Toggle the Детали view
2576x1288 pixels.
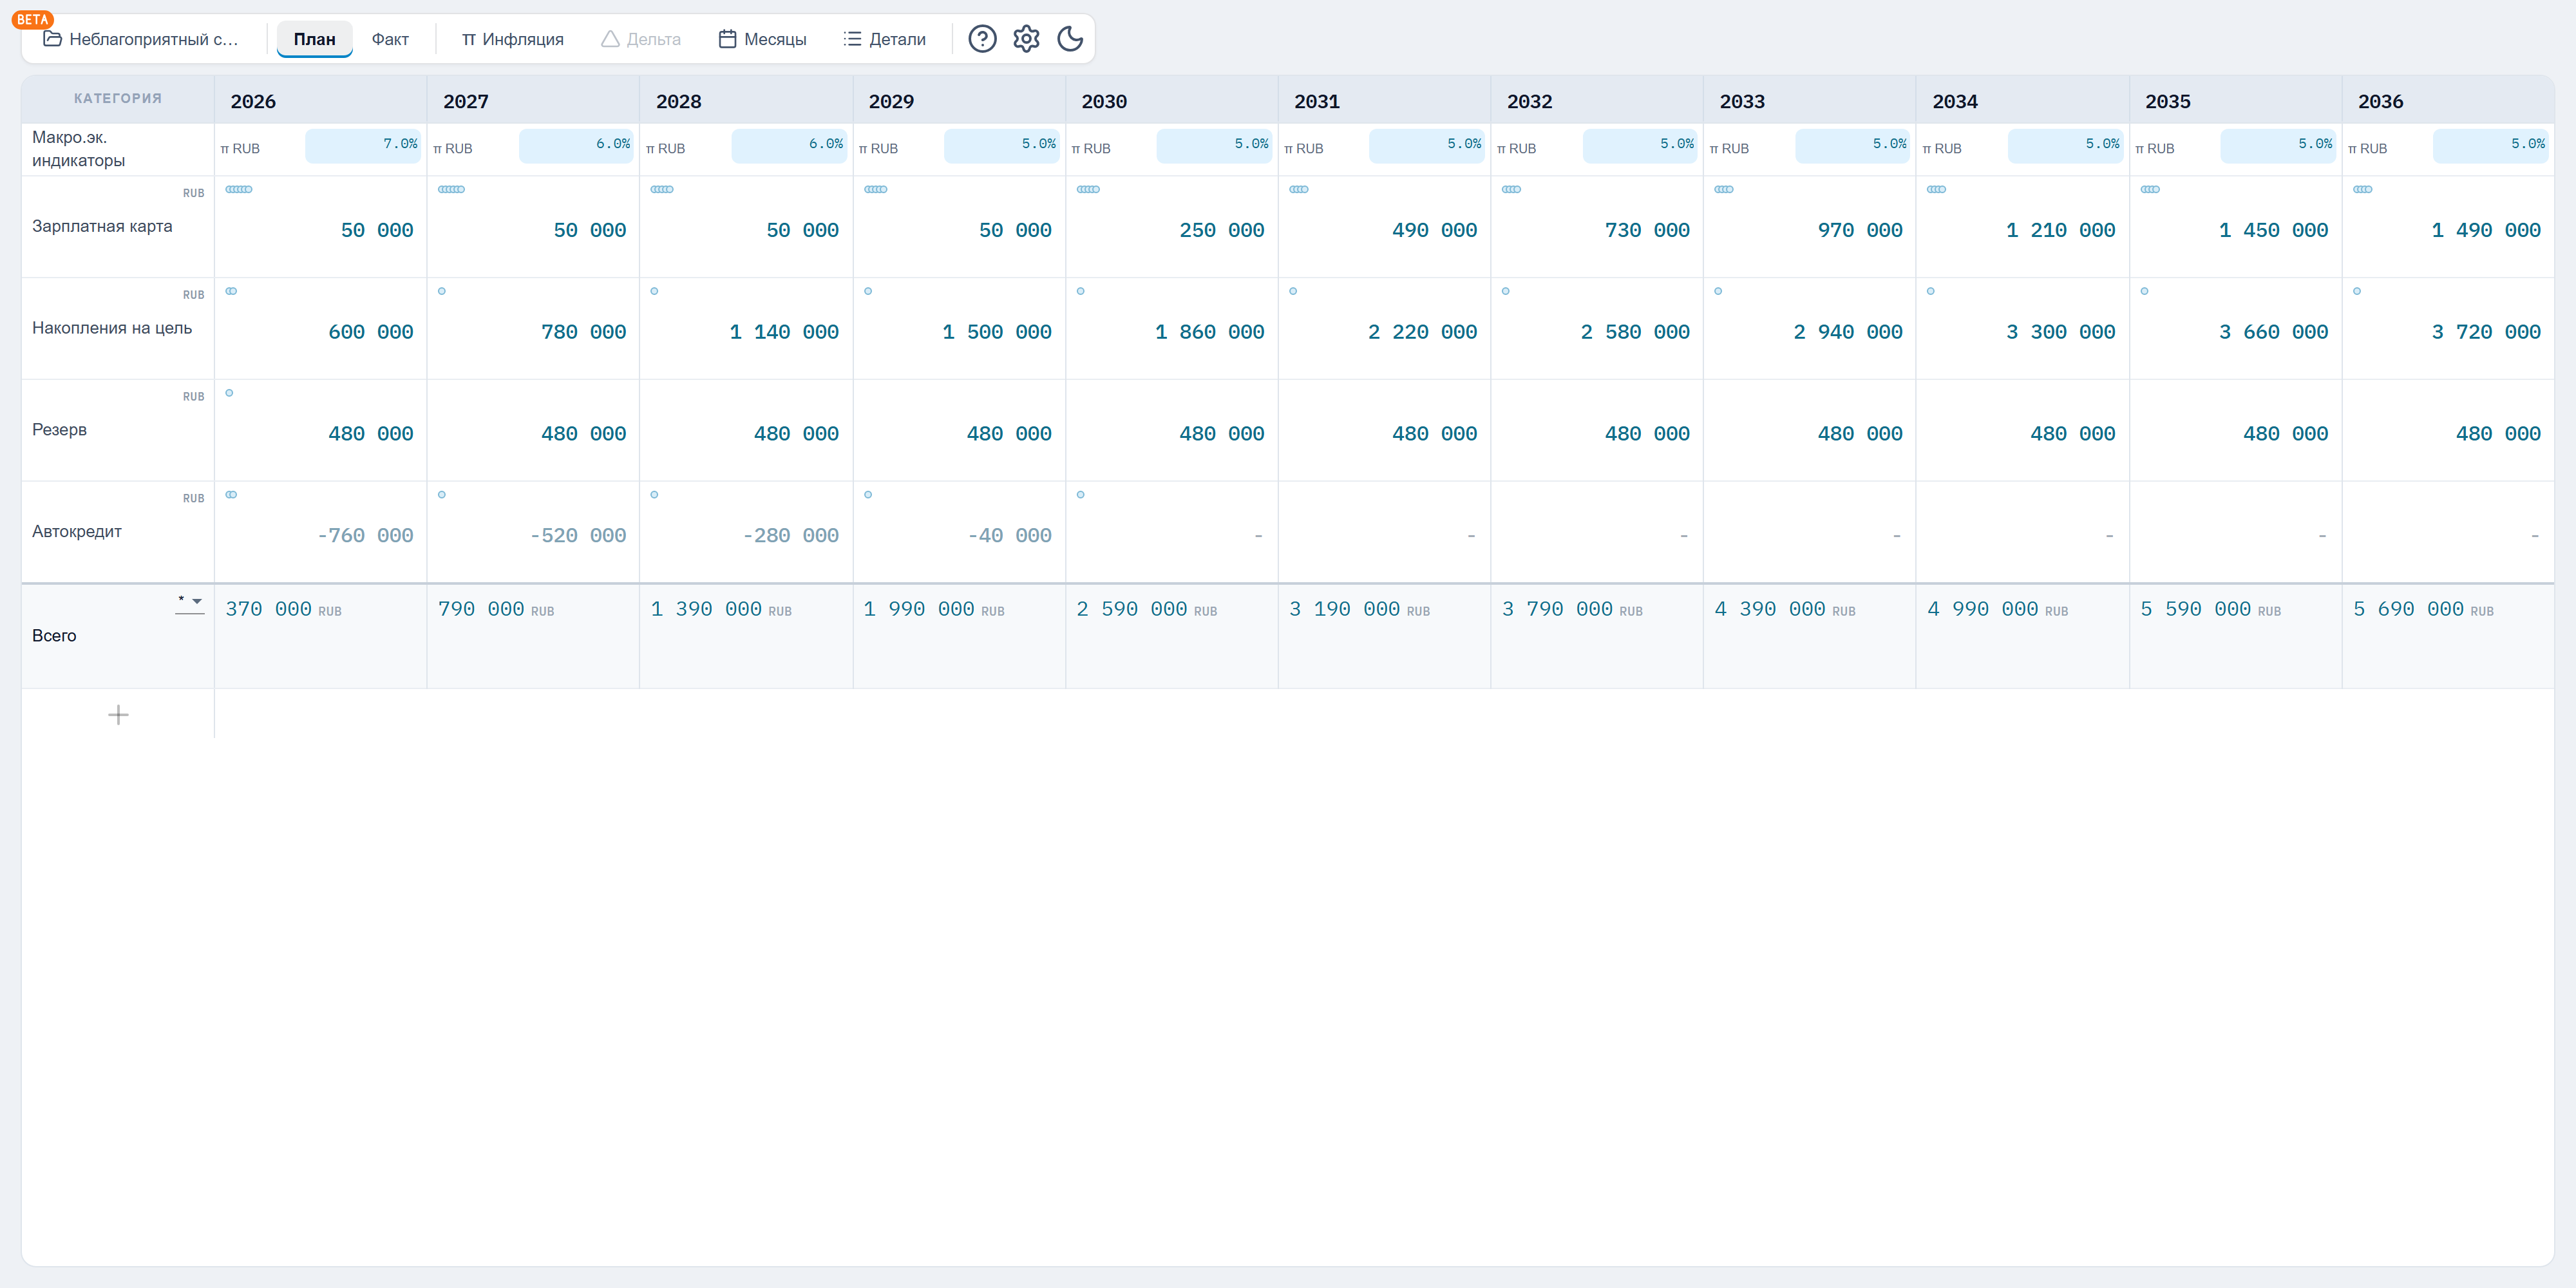pos(884,39)
